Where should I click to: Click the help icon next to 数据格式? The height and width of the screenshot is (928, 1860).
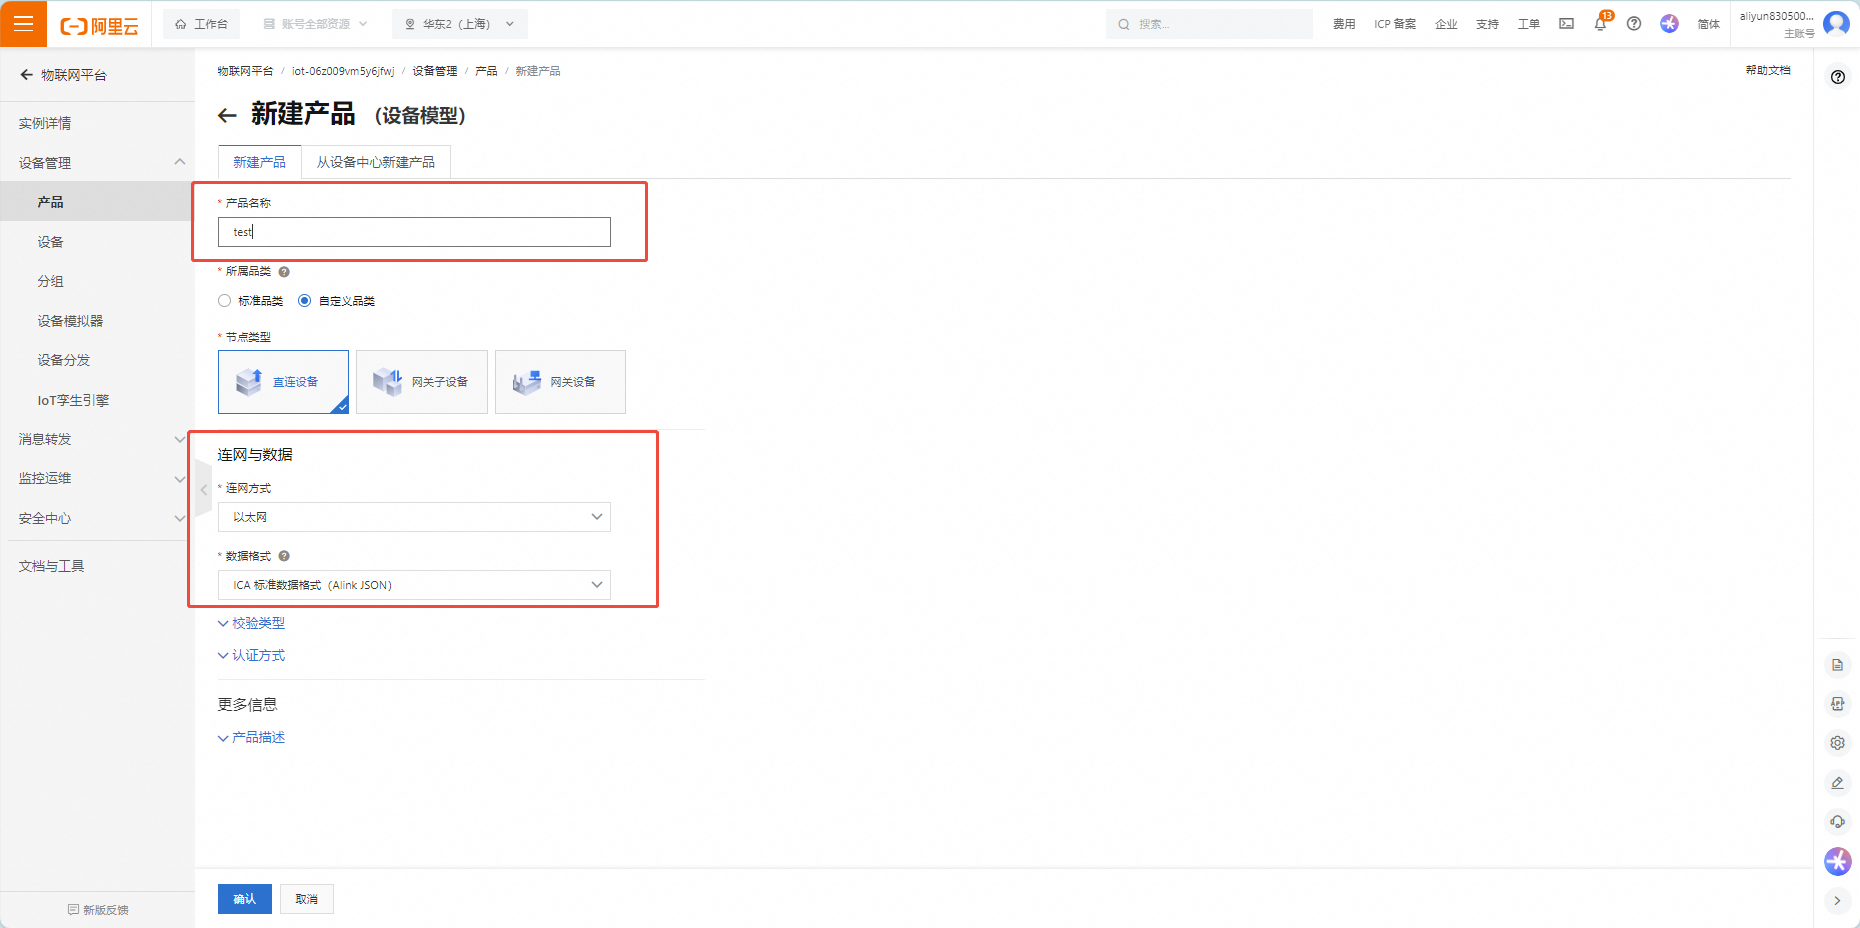click(284, 556)
